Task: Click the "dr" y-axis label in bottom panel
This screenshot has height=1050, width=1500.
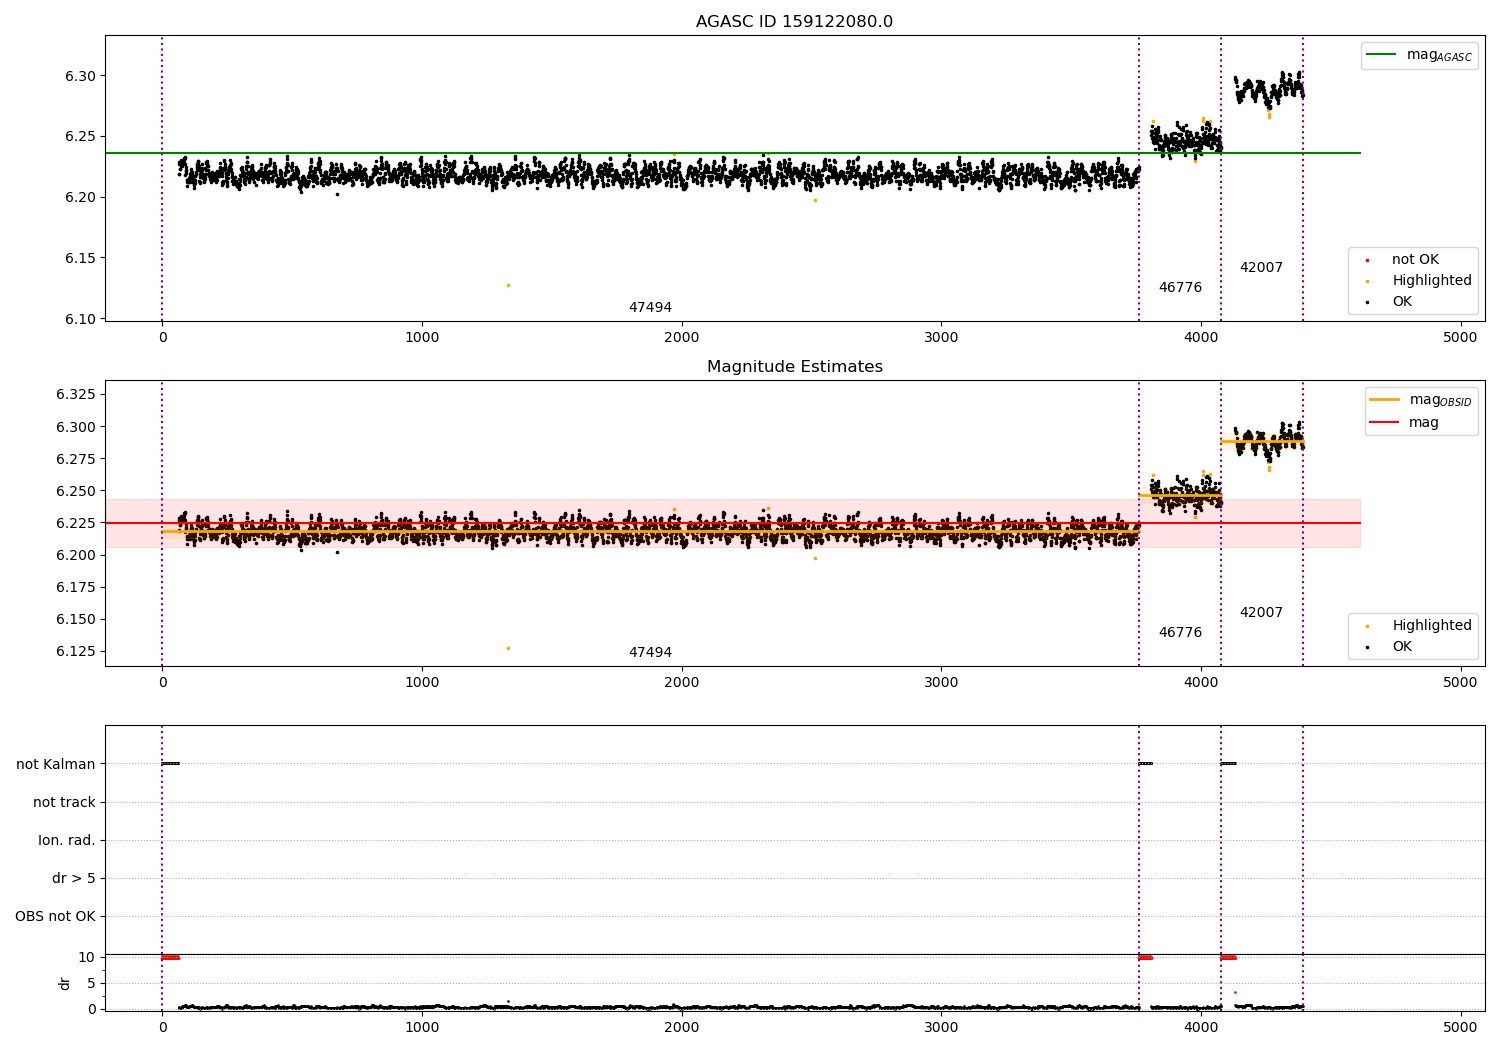Action: coord(65,983)
